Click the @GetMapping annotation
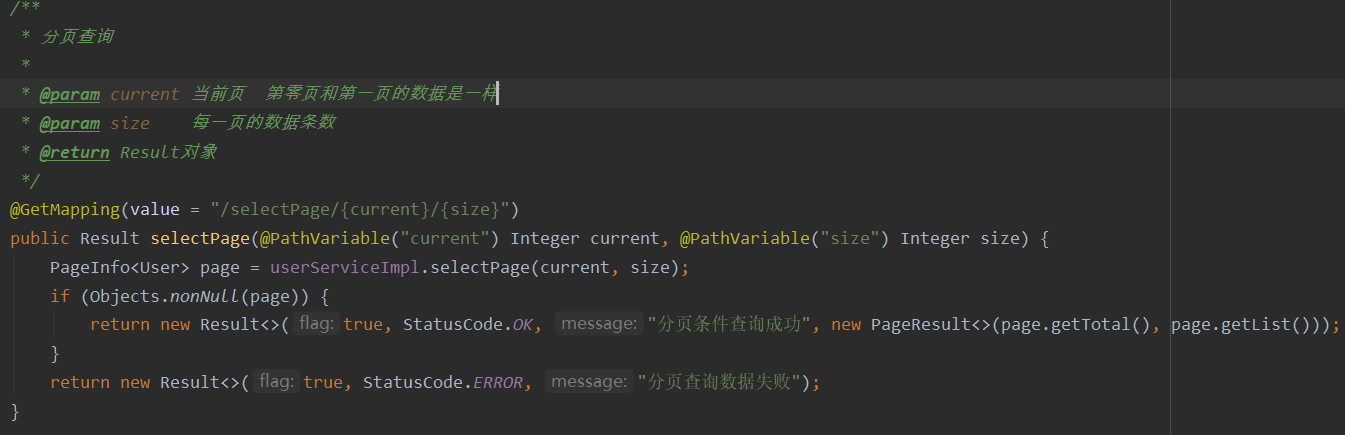This screenshot has height=435, width=1345. (65, 210)
